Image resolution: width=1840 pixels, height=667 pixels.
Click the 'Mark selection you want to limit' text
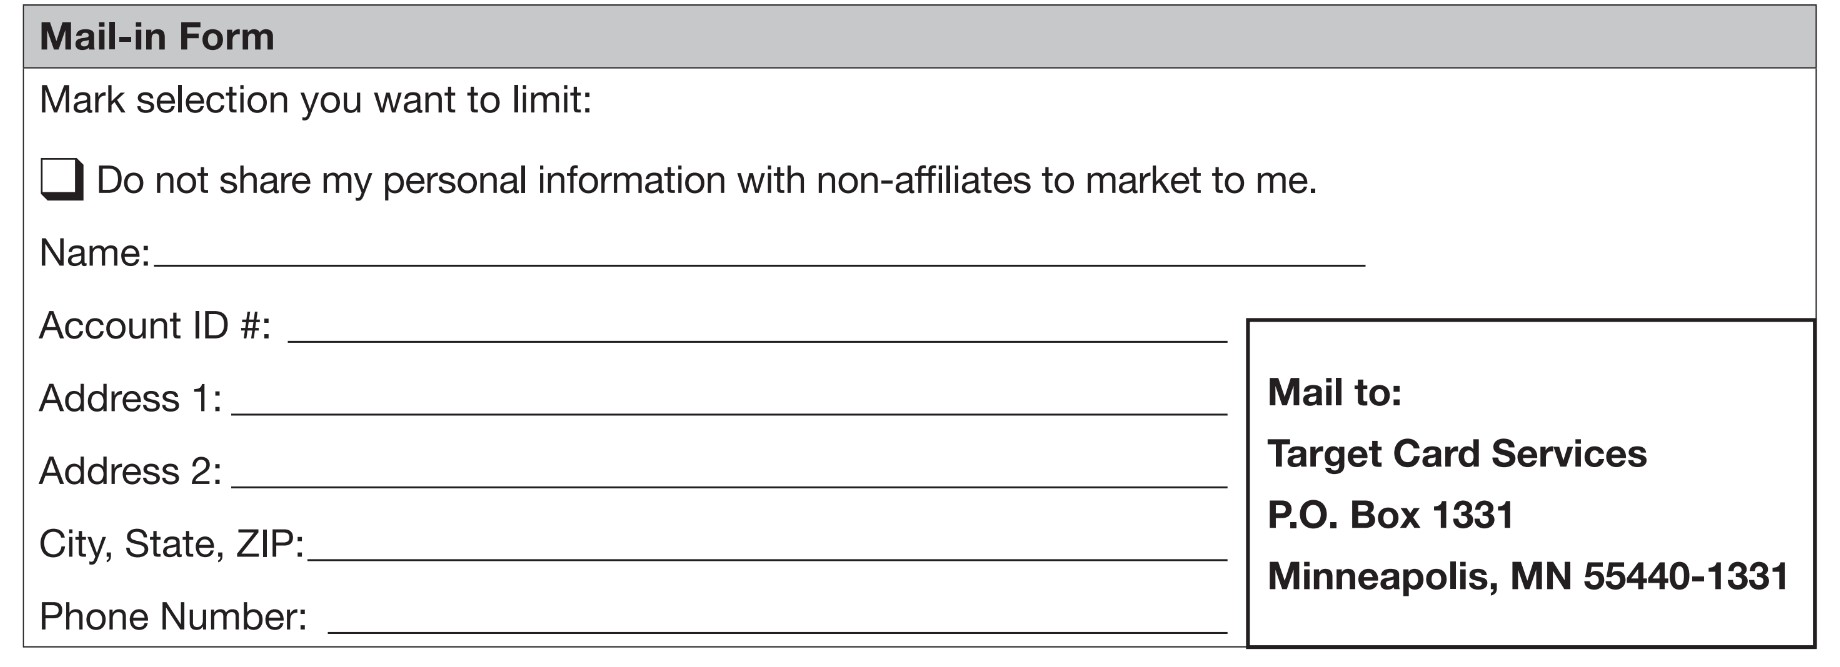[x=315, y=100]
